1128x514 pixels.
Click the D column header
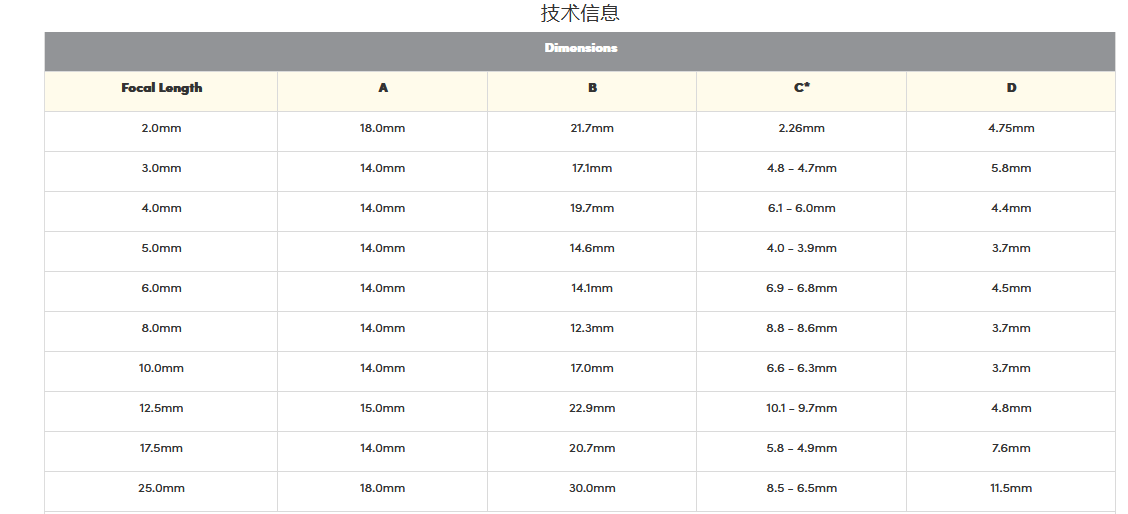click(x=1011, y=88)
